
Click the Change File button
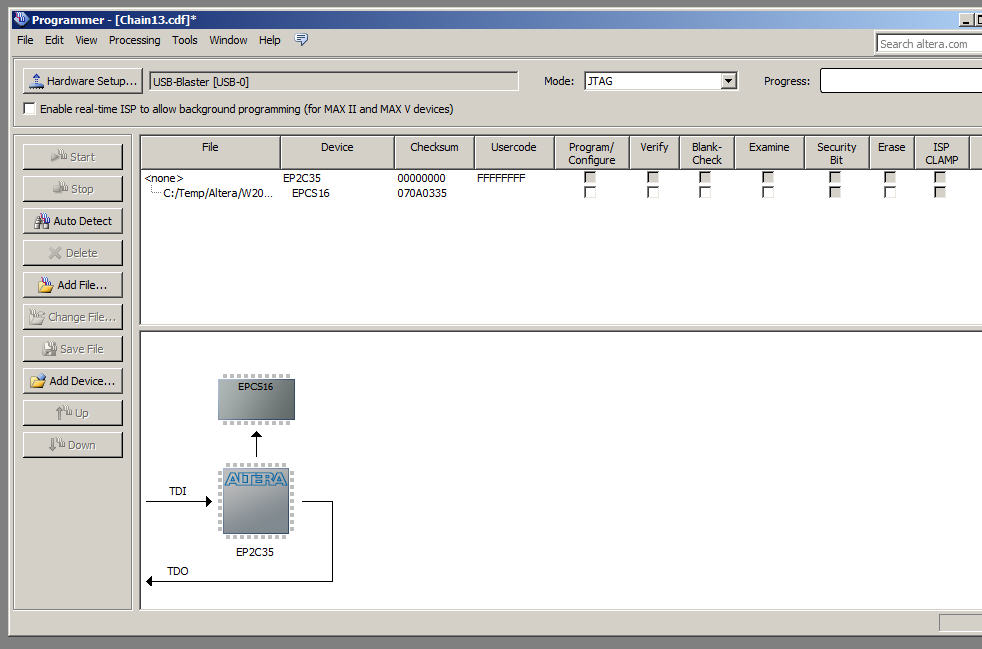pyautogui.click(x=73, y=317)
